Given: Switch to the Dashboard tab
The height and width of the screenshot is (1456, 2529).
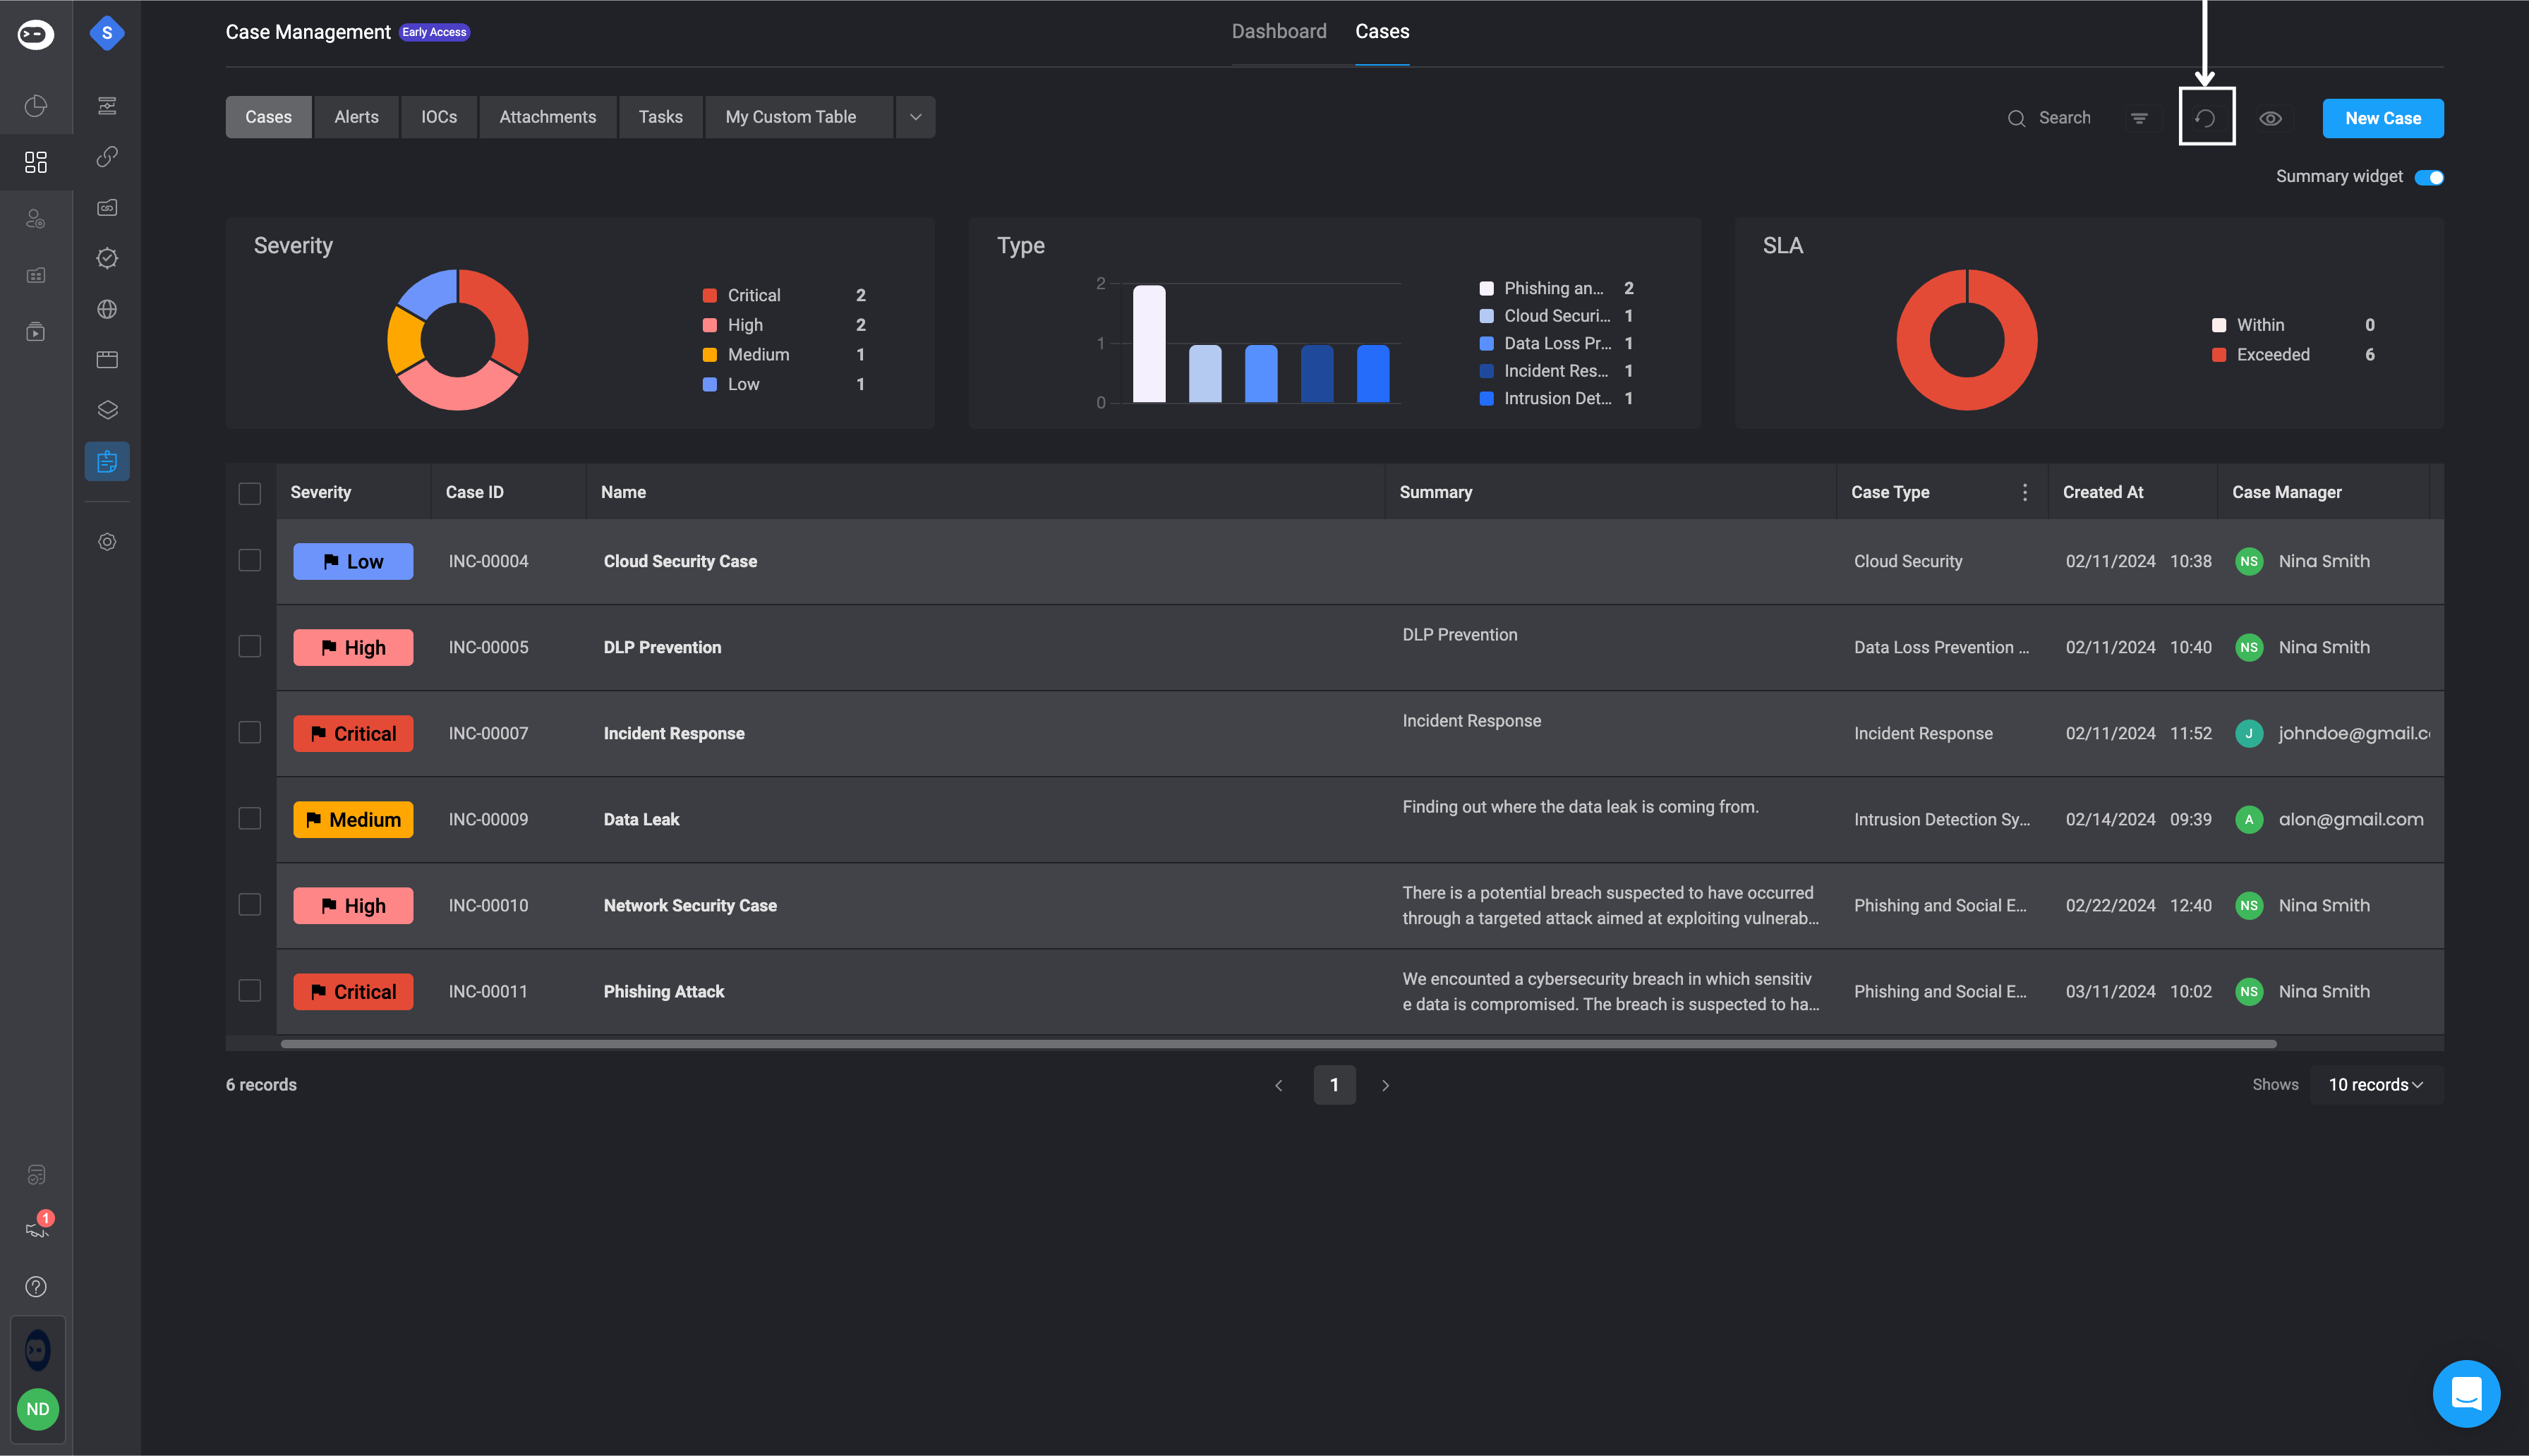Looking at the screenshot, I should tap(1278, 31).
